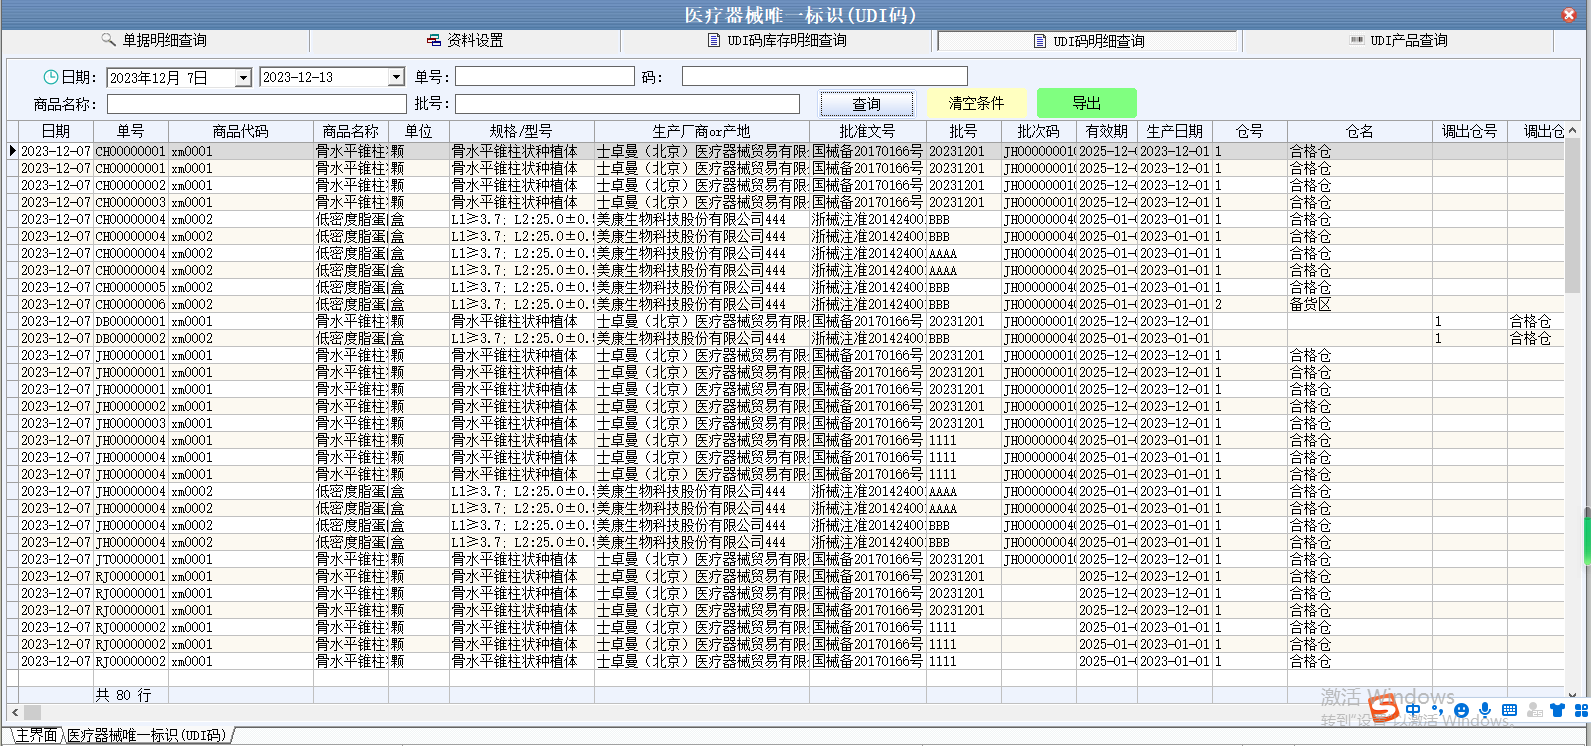
Task: Expand the end date 2023-12-13 dropdown
Action: (396, 78)
